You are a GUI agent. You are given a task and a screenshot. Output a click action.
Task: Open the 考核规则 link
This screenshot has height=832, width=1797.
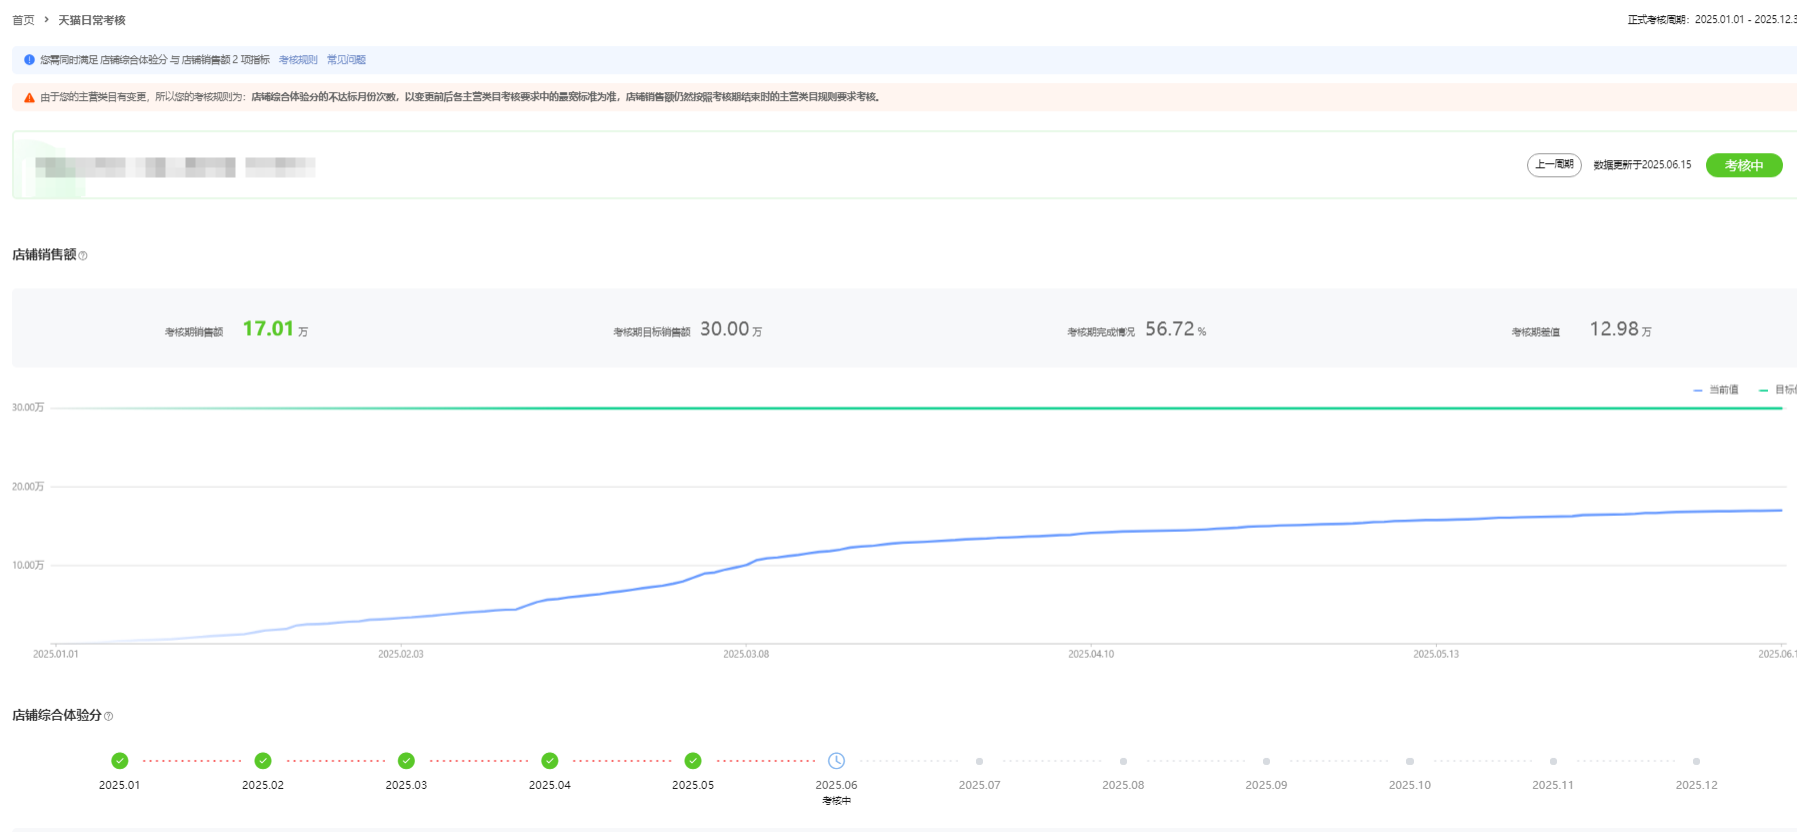pos(298,60)
